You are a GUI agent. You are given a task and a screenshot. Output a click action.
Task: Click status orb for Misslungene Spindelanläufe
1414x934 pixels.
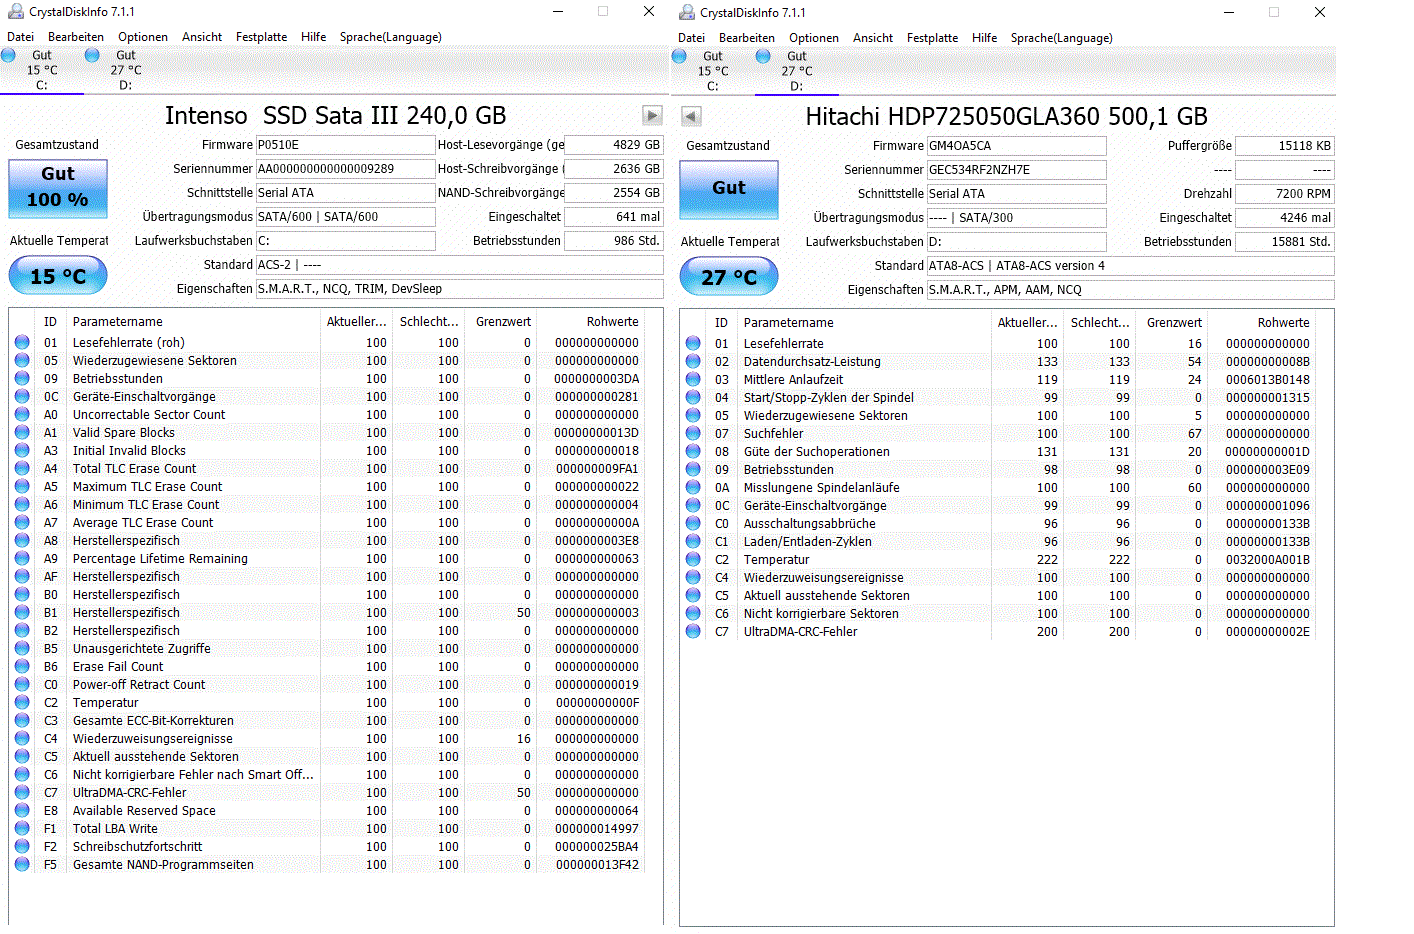[x=693, y=488]
